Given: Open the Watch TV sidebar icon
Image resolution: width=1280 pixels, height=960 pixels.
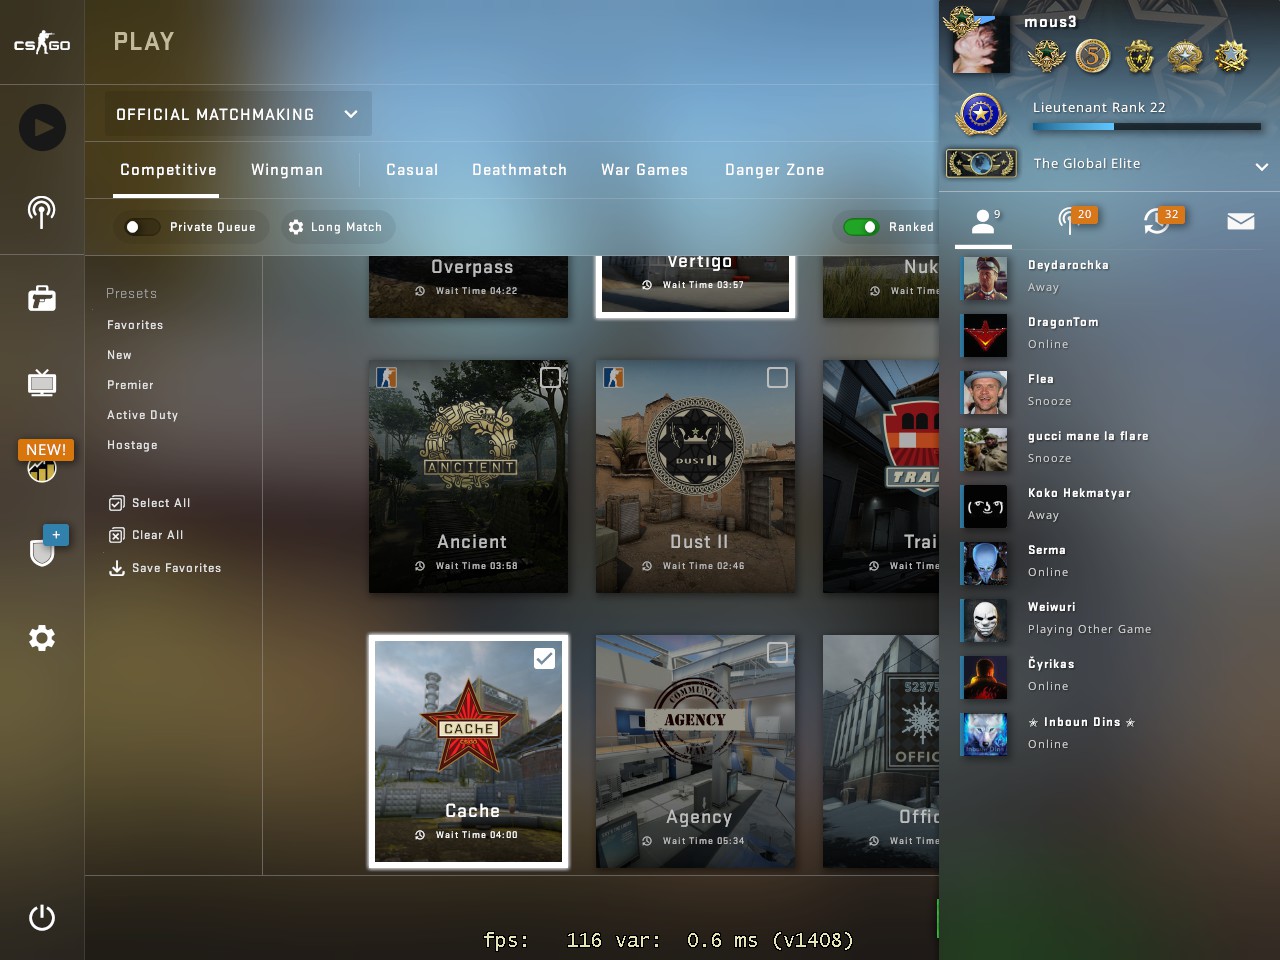Looking at the screenshot, I should [42, 383].
